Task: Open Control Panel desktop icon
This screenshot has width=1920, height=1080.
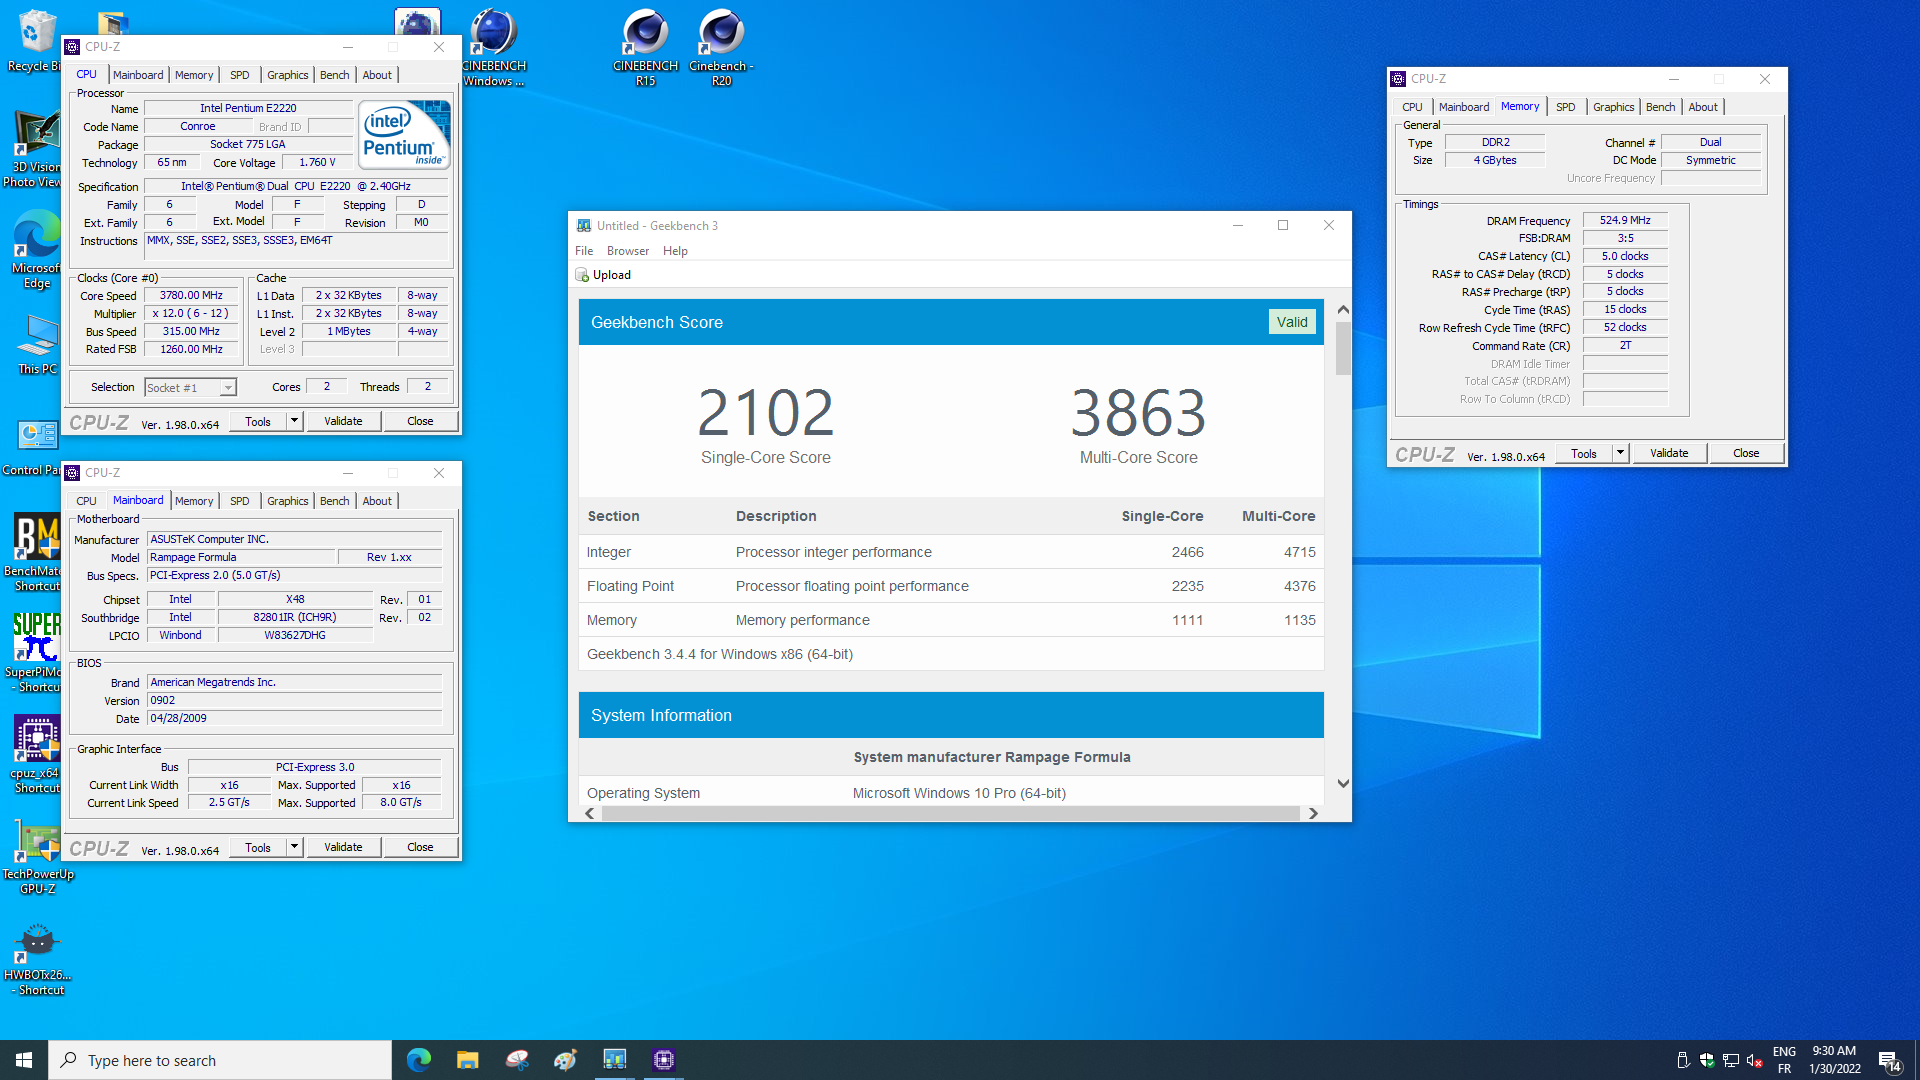Action: pyautogui.click(x=36, y=446)
